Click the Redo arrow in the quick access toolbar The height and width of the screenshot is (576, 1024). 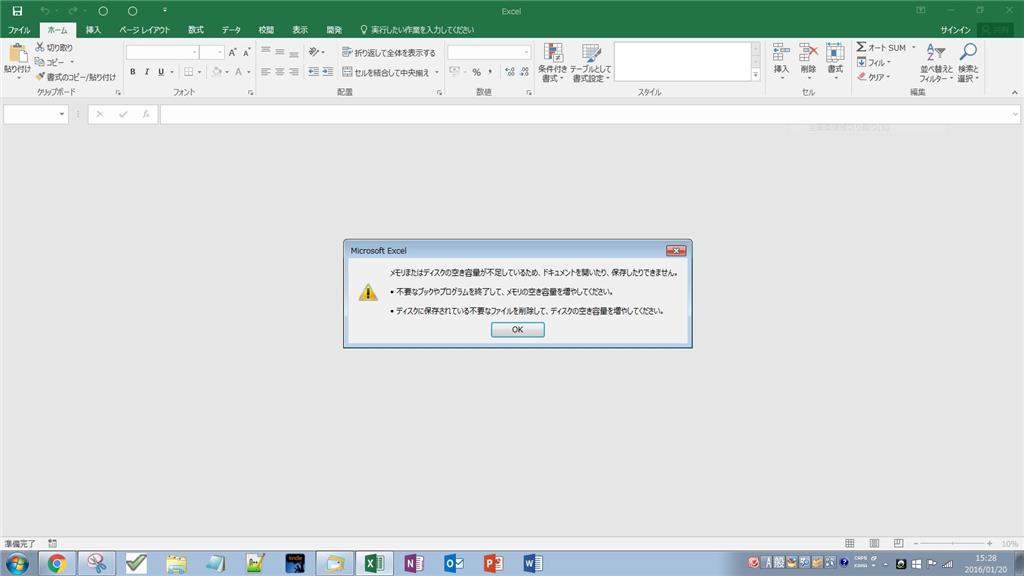(73, 11)
